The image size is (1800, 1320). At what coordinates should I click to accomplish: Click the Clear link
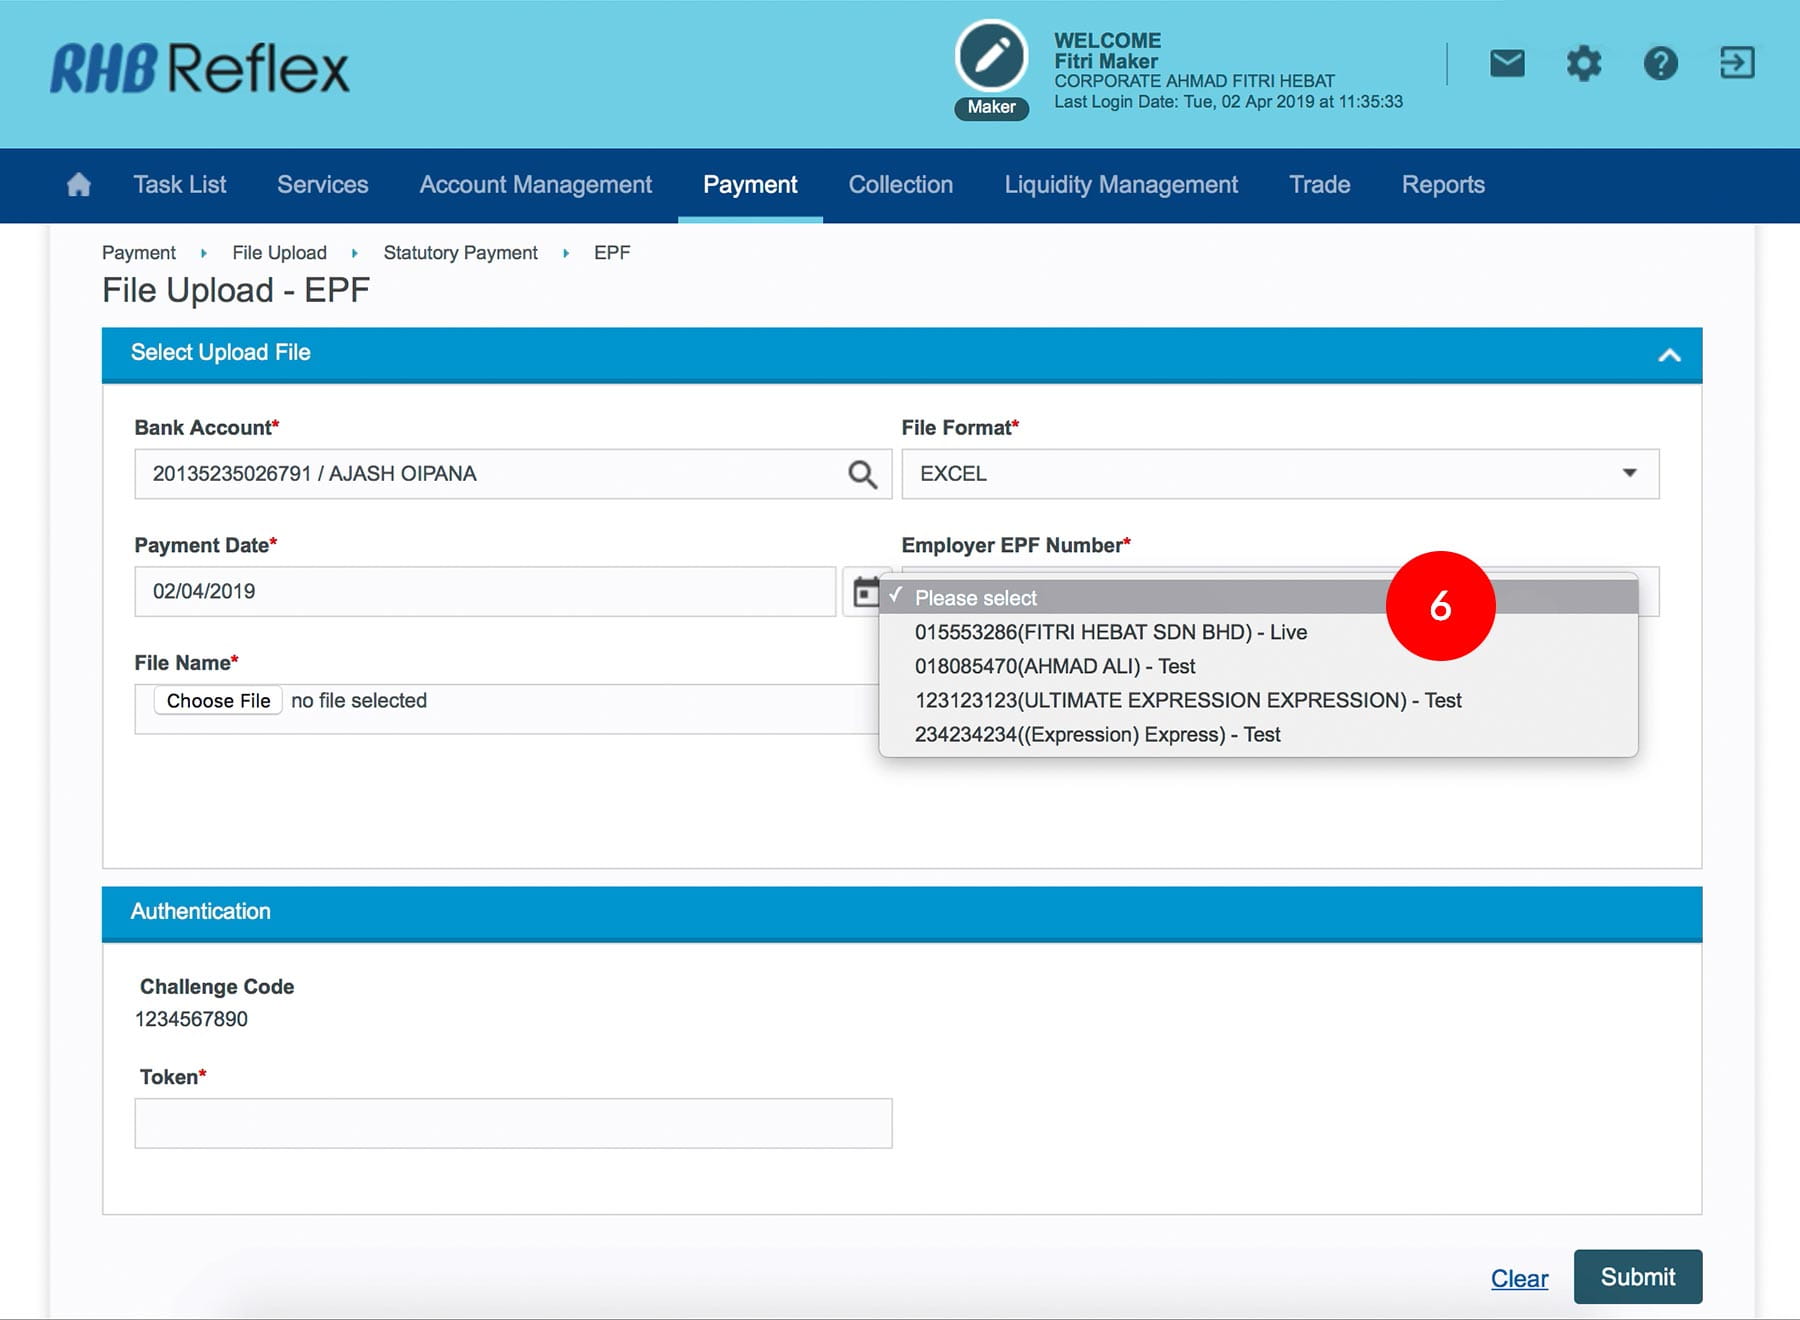pyautogui.click(x=1518, y=1278)
